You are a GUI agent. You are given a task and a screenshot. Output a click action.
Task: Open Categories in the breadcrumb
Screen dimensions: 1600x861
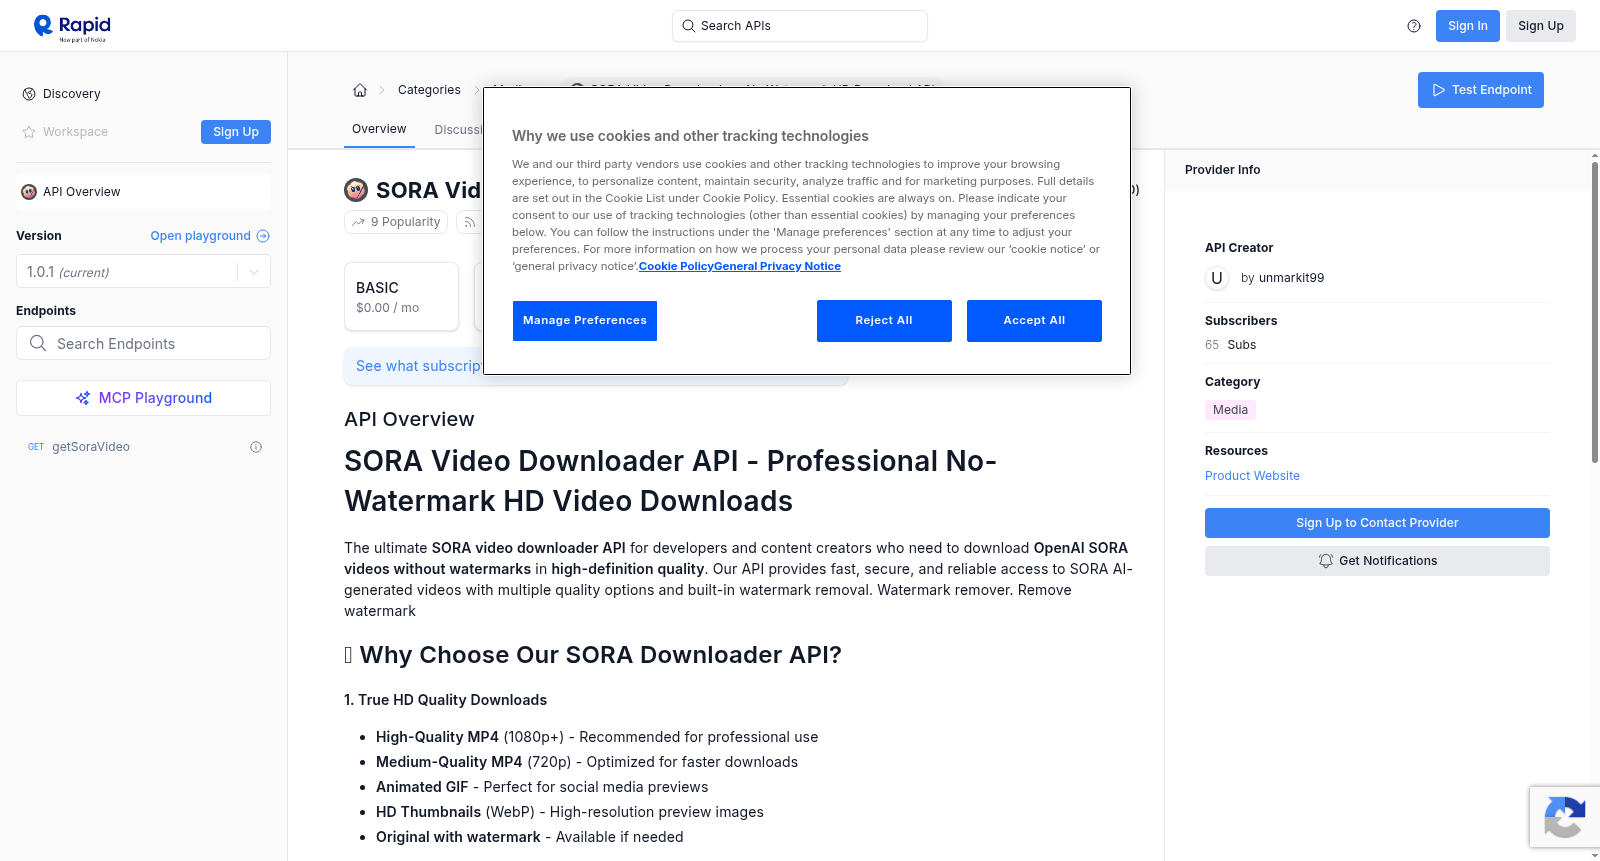point(429,90)
